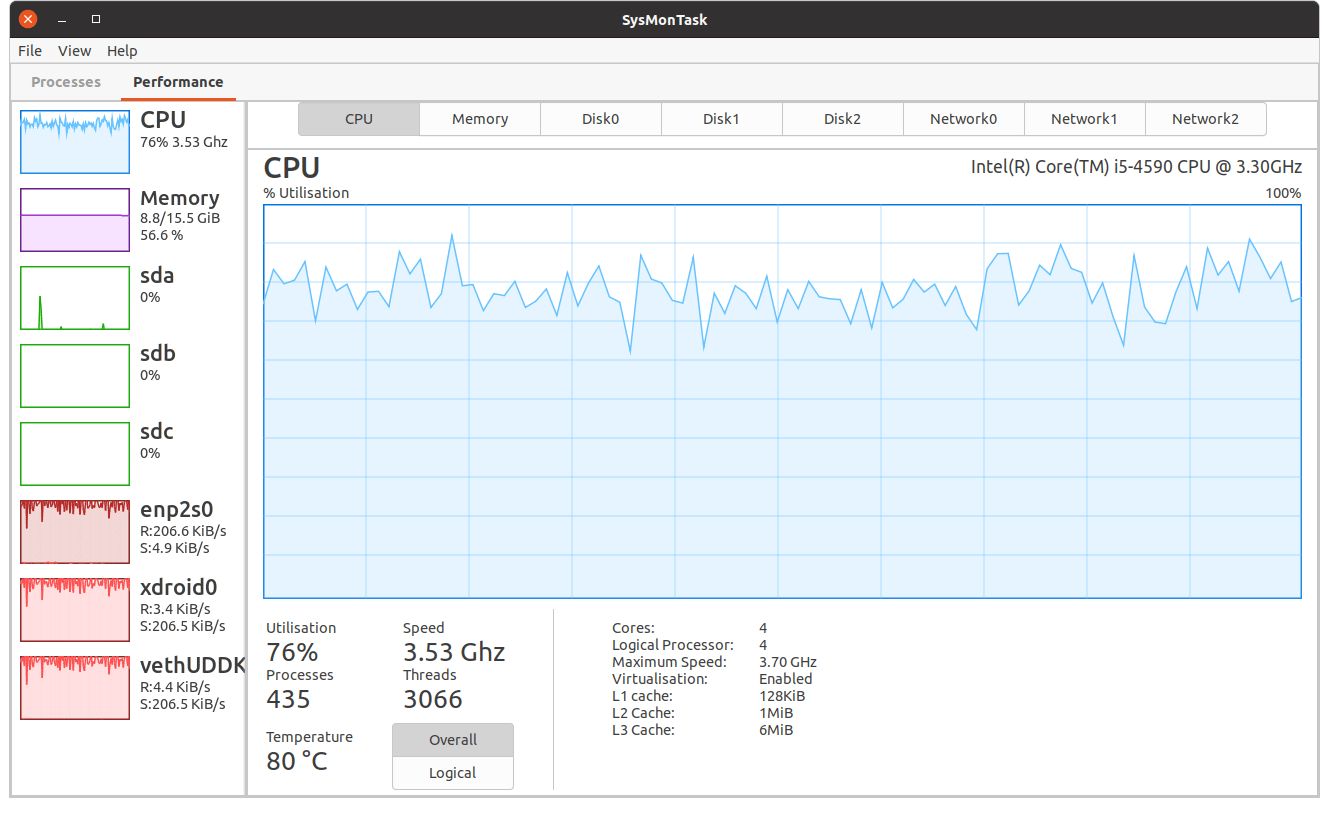Open xdroid0 network sidebar graph

75,609
